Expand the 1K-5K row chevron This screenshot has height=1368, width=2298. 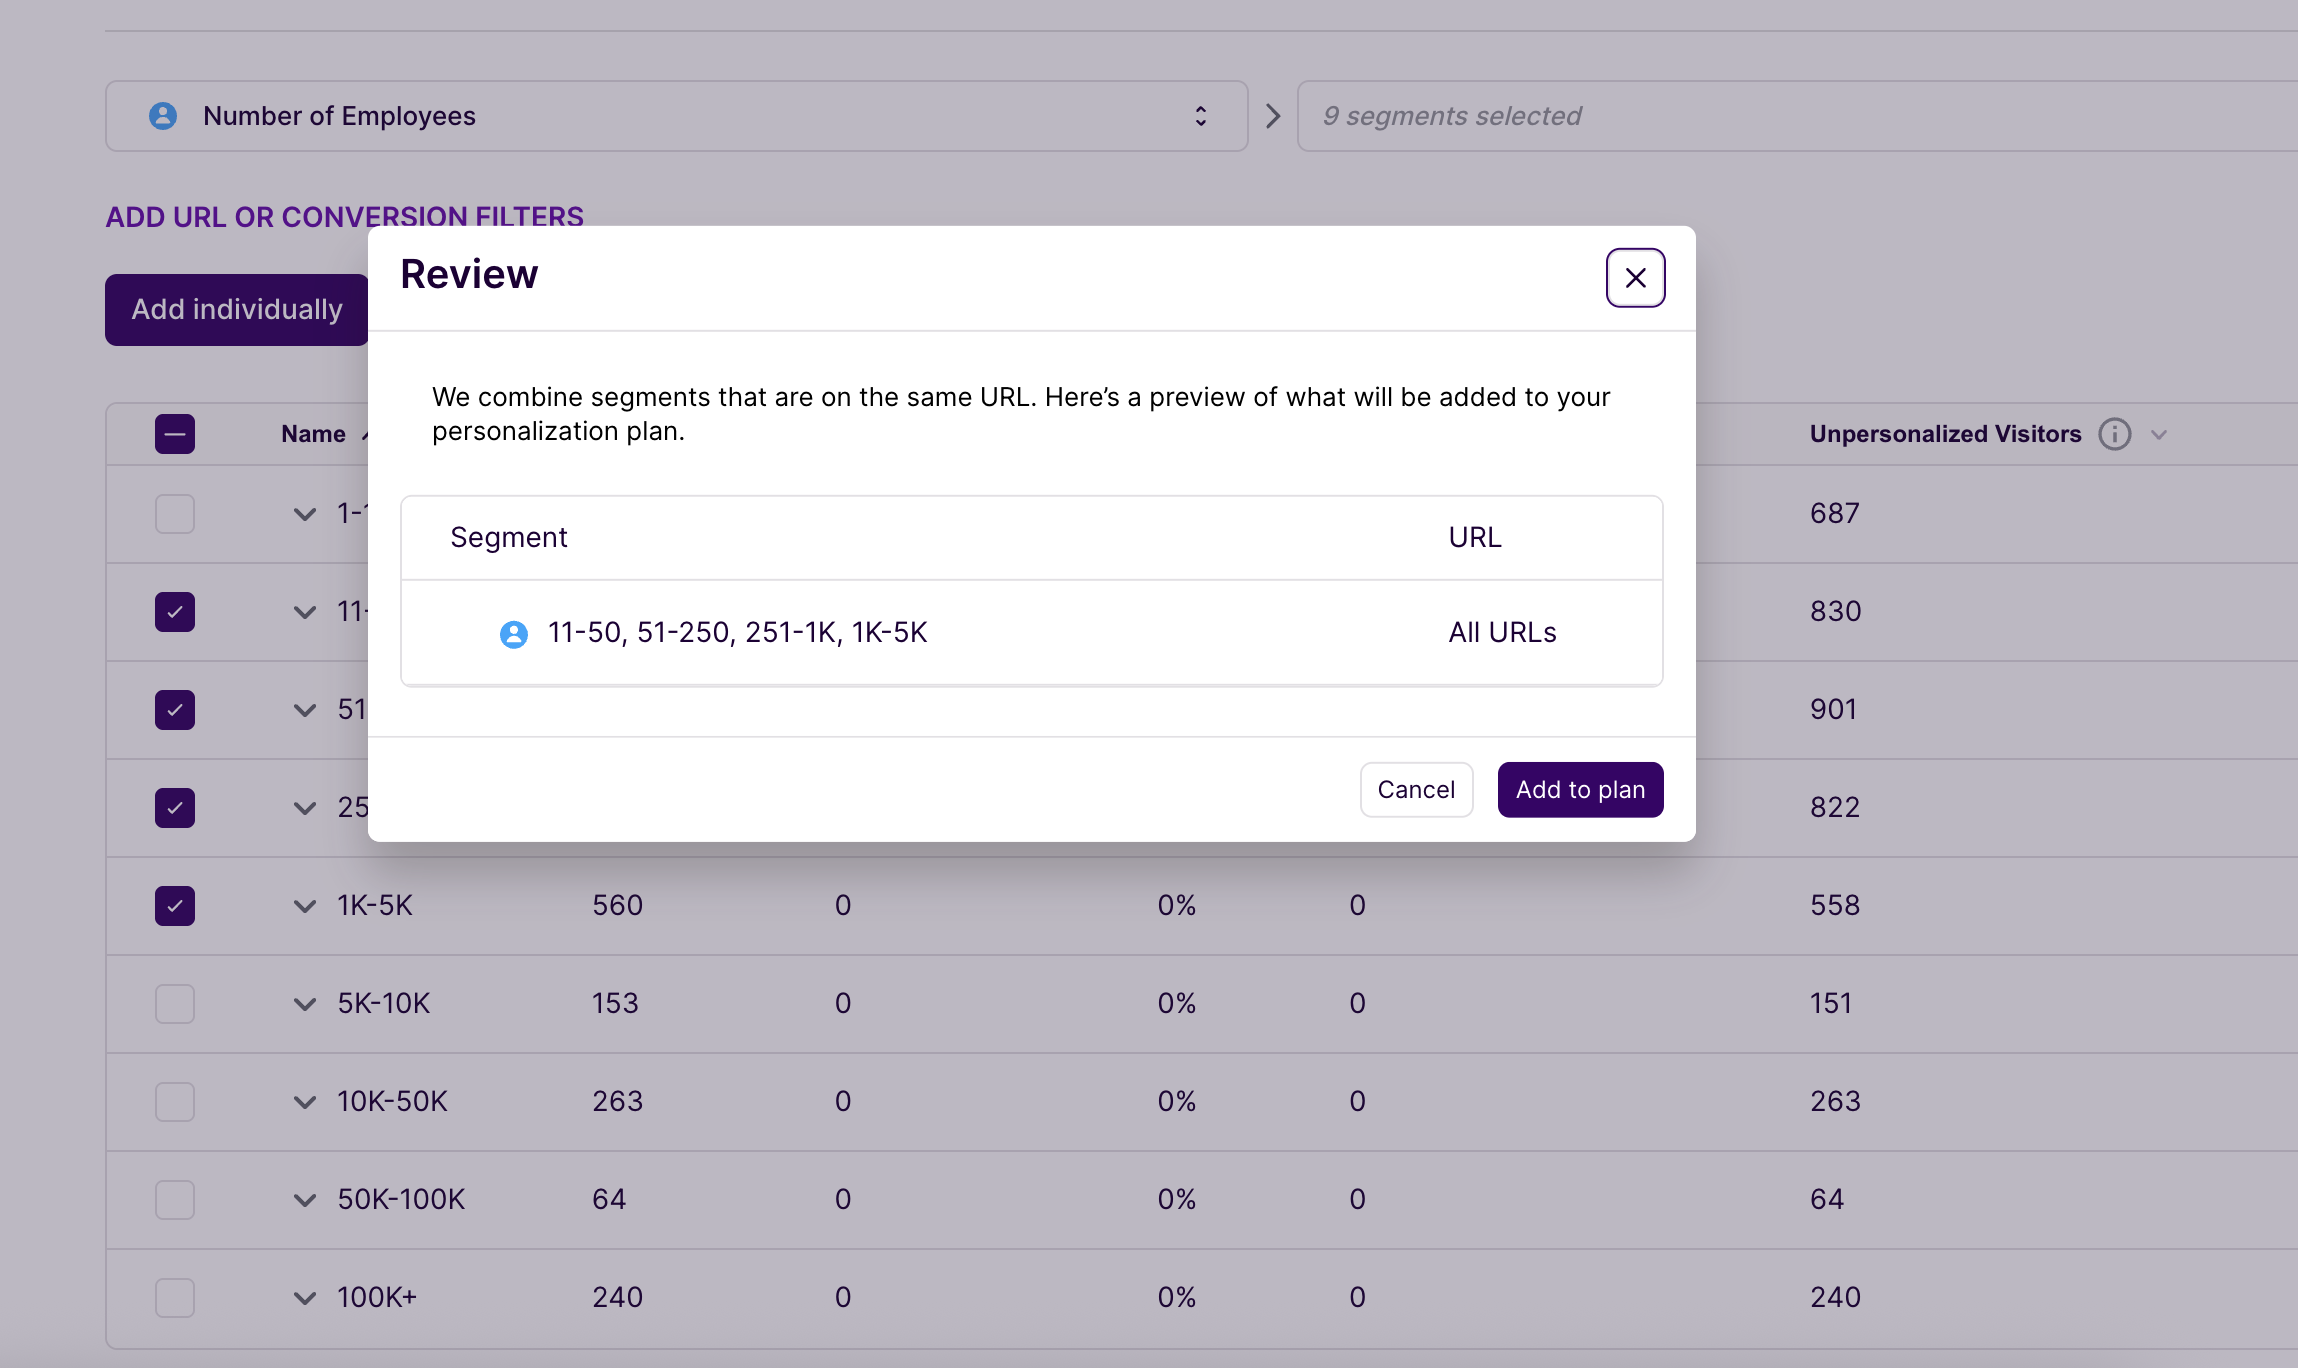pyautogui.click(x=305, y=907)
